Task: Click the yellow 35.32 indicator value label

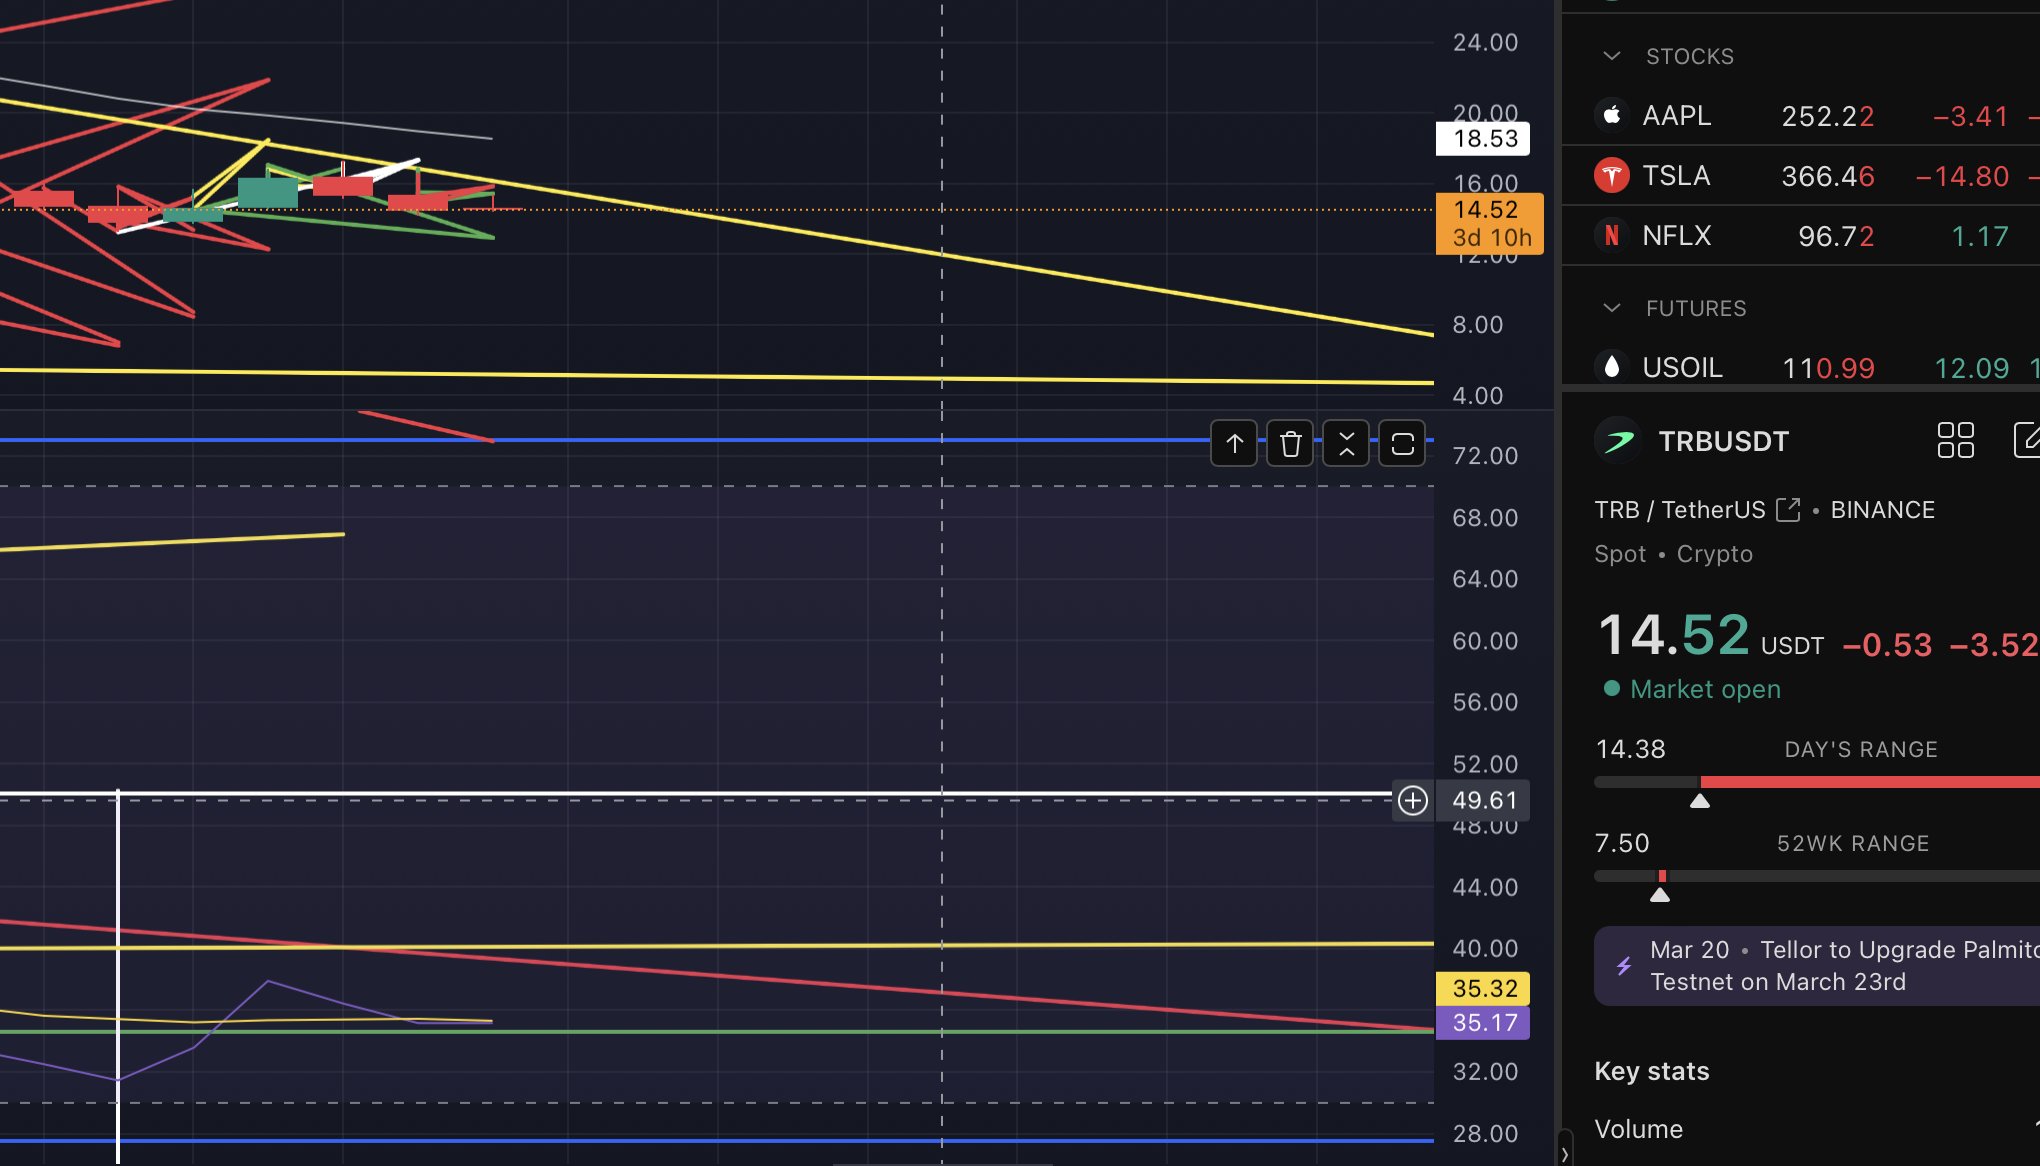Action: tap(1484, 988)
